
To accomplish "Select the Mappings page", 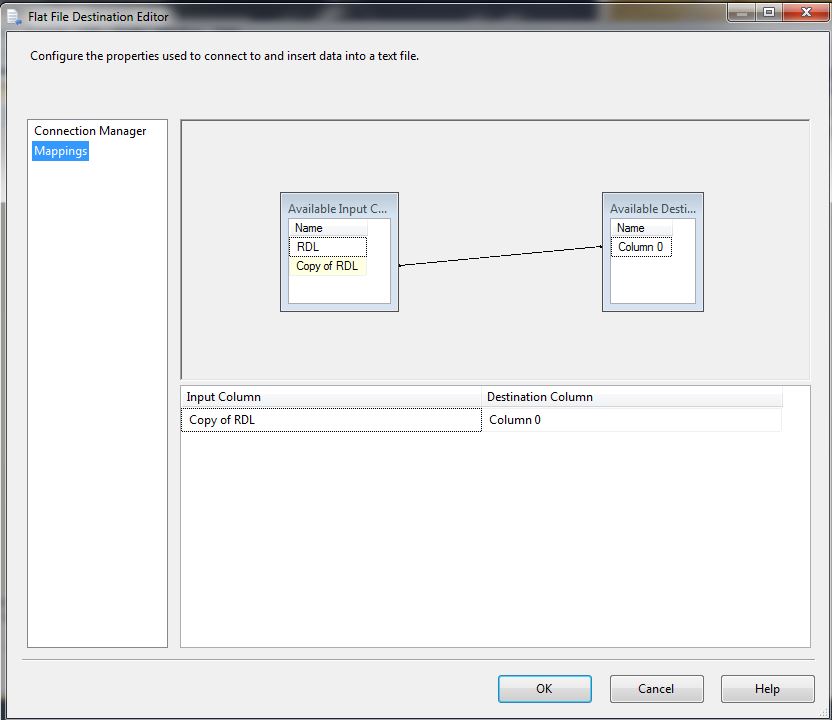I will coord(60,151).
